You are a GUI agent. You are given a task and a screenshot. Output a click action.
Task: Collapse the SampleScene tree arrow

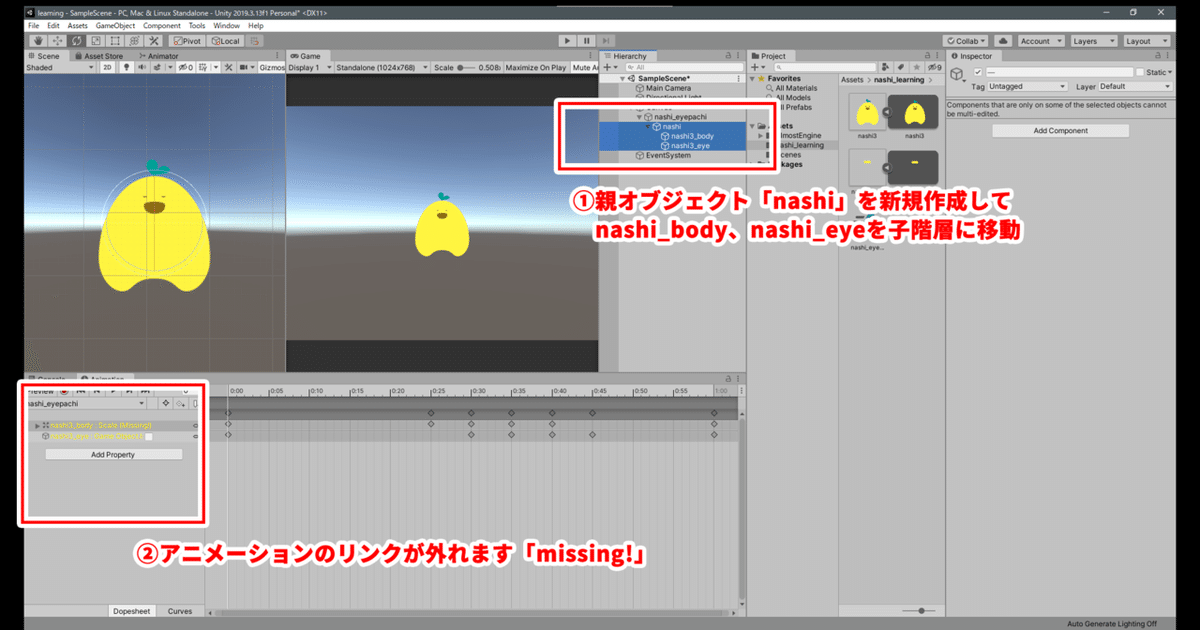point(623,78)
